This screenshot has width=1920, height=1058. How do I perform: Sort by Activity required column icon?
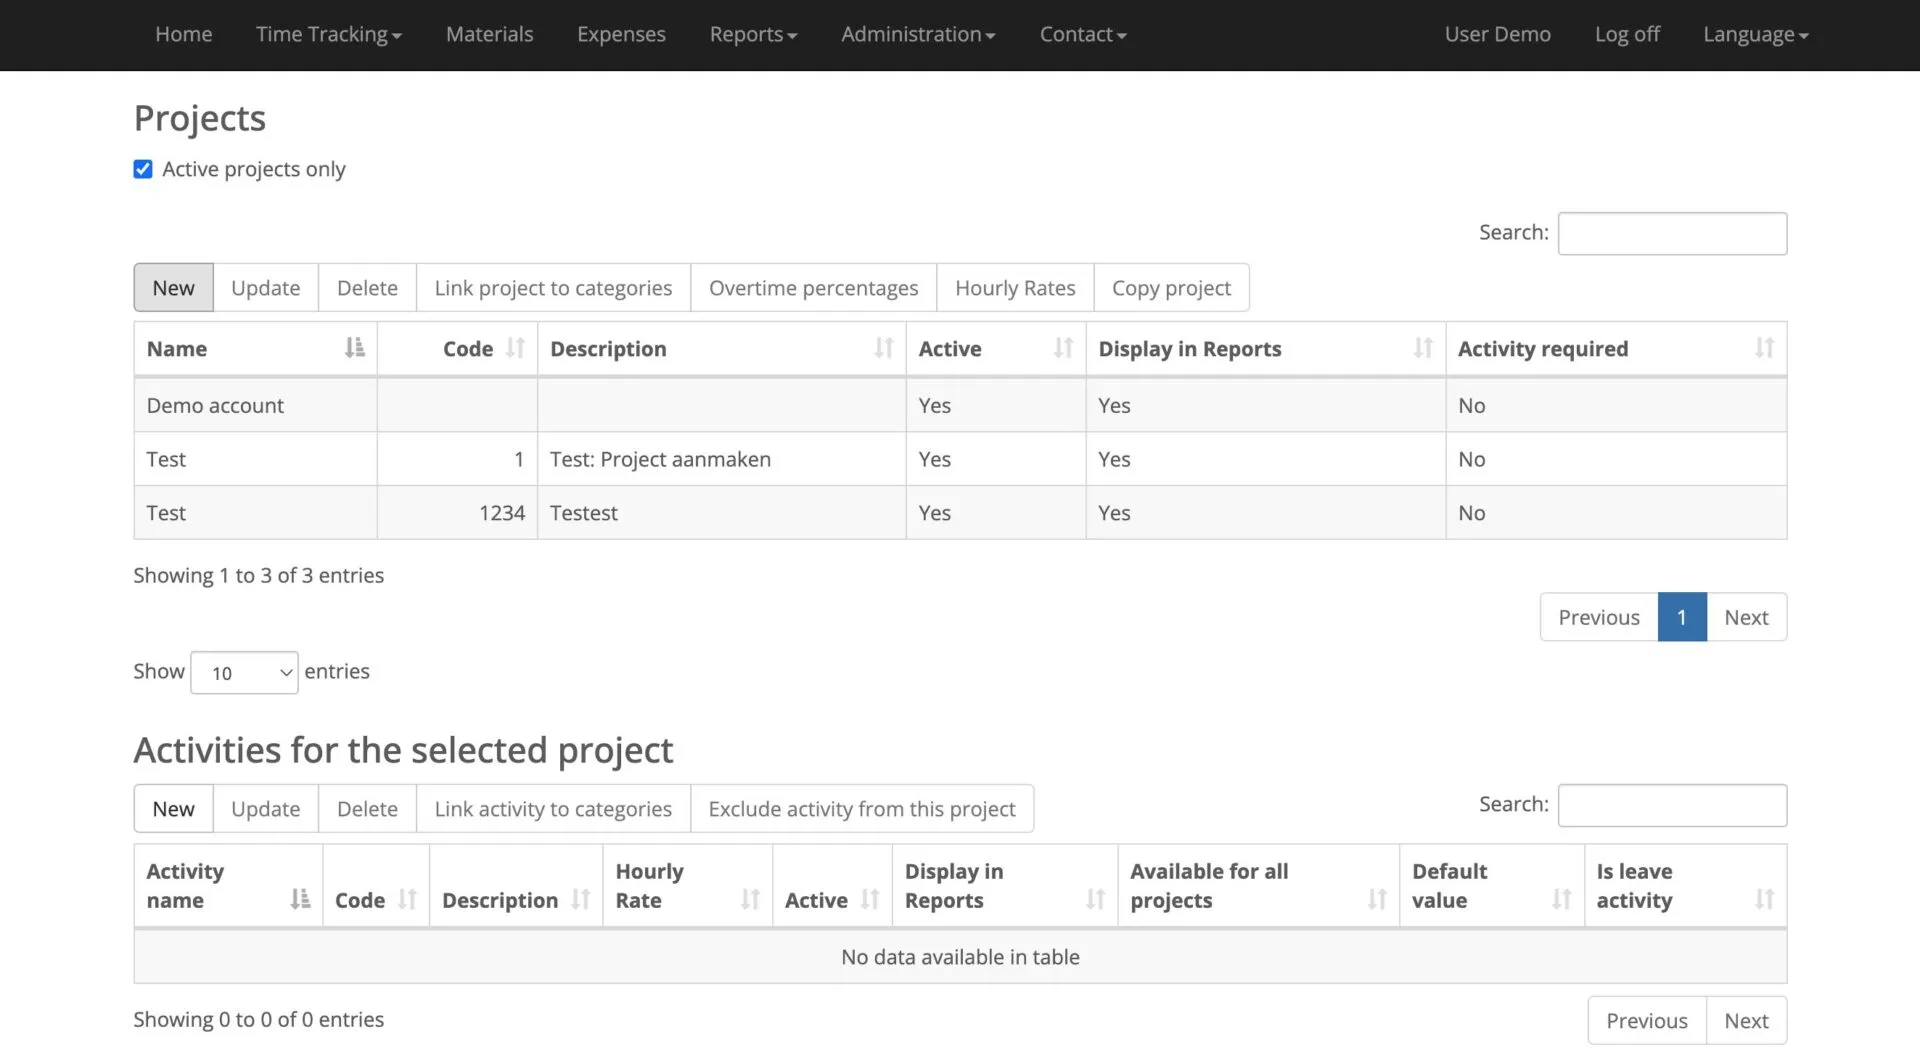pyautogui.click(x=1764, y=348)
